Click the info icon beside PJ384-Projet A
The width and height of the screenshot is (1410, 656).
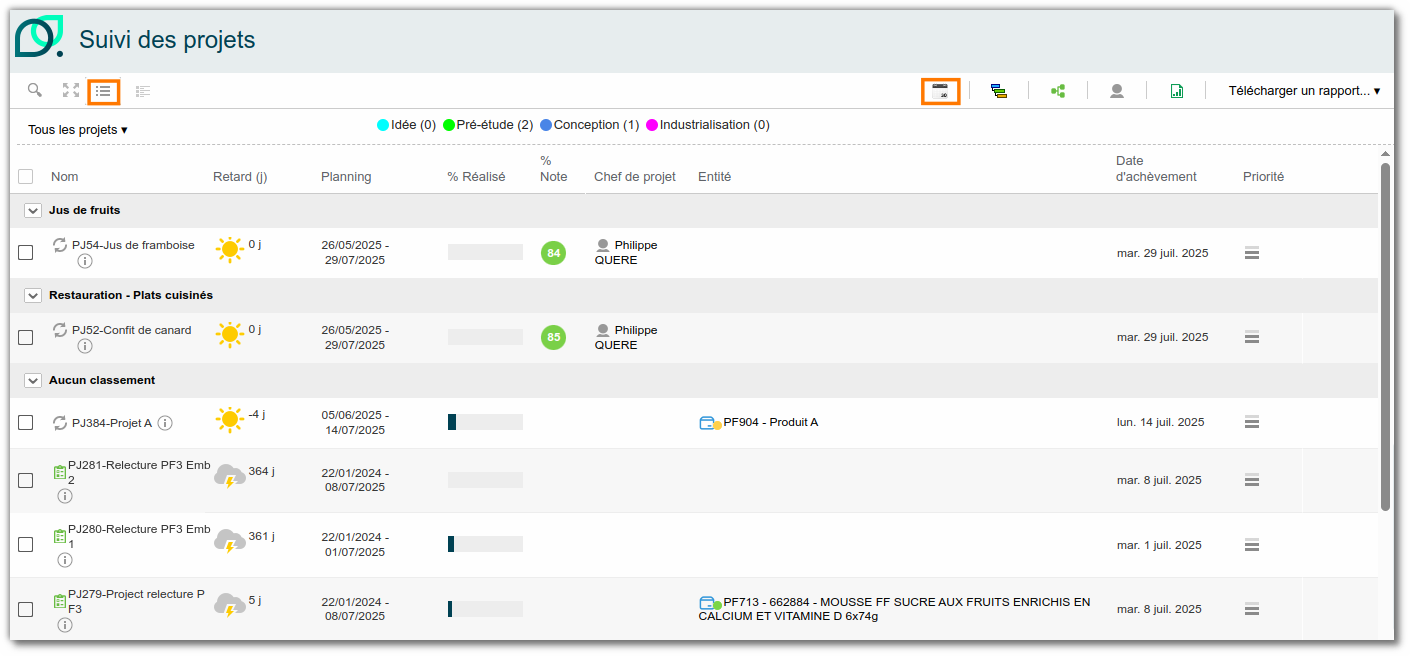coord(165,423)
